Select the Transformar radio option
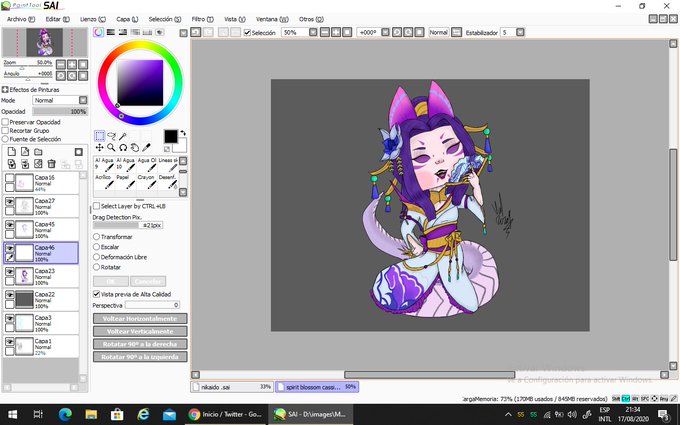Image resolution: width=680 pixels, height=425 pixels. pyautogui.click(x=97, y=237)
